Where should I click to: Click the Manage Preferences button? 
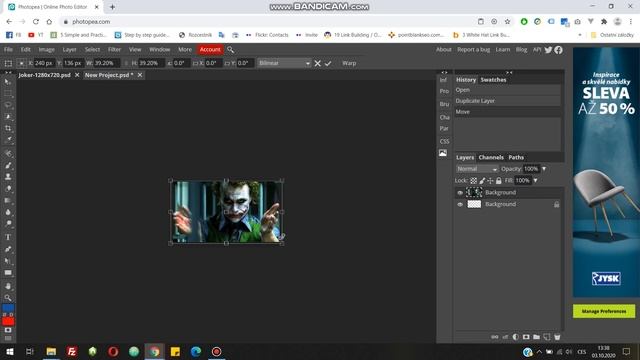pyautogui.click(x=604, y=311)
